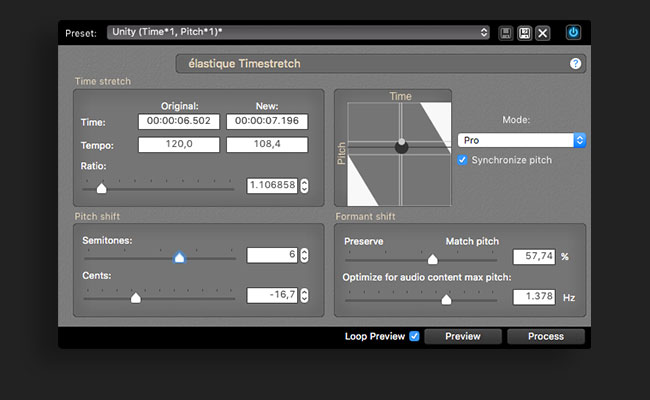This screenshot has width=650, height=400.
Task: Click the Semitones value stepper arrows
Action: (304, 255)
